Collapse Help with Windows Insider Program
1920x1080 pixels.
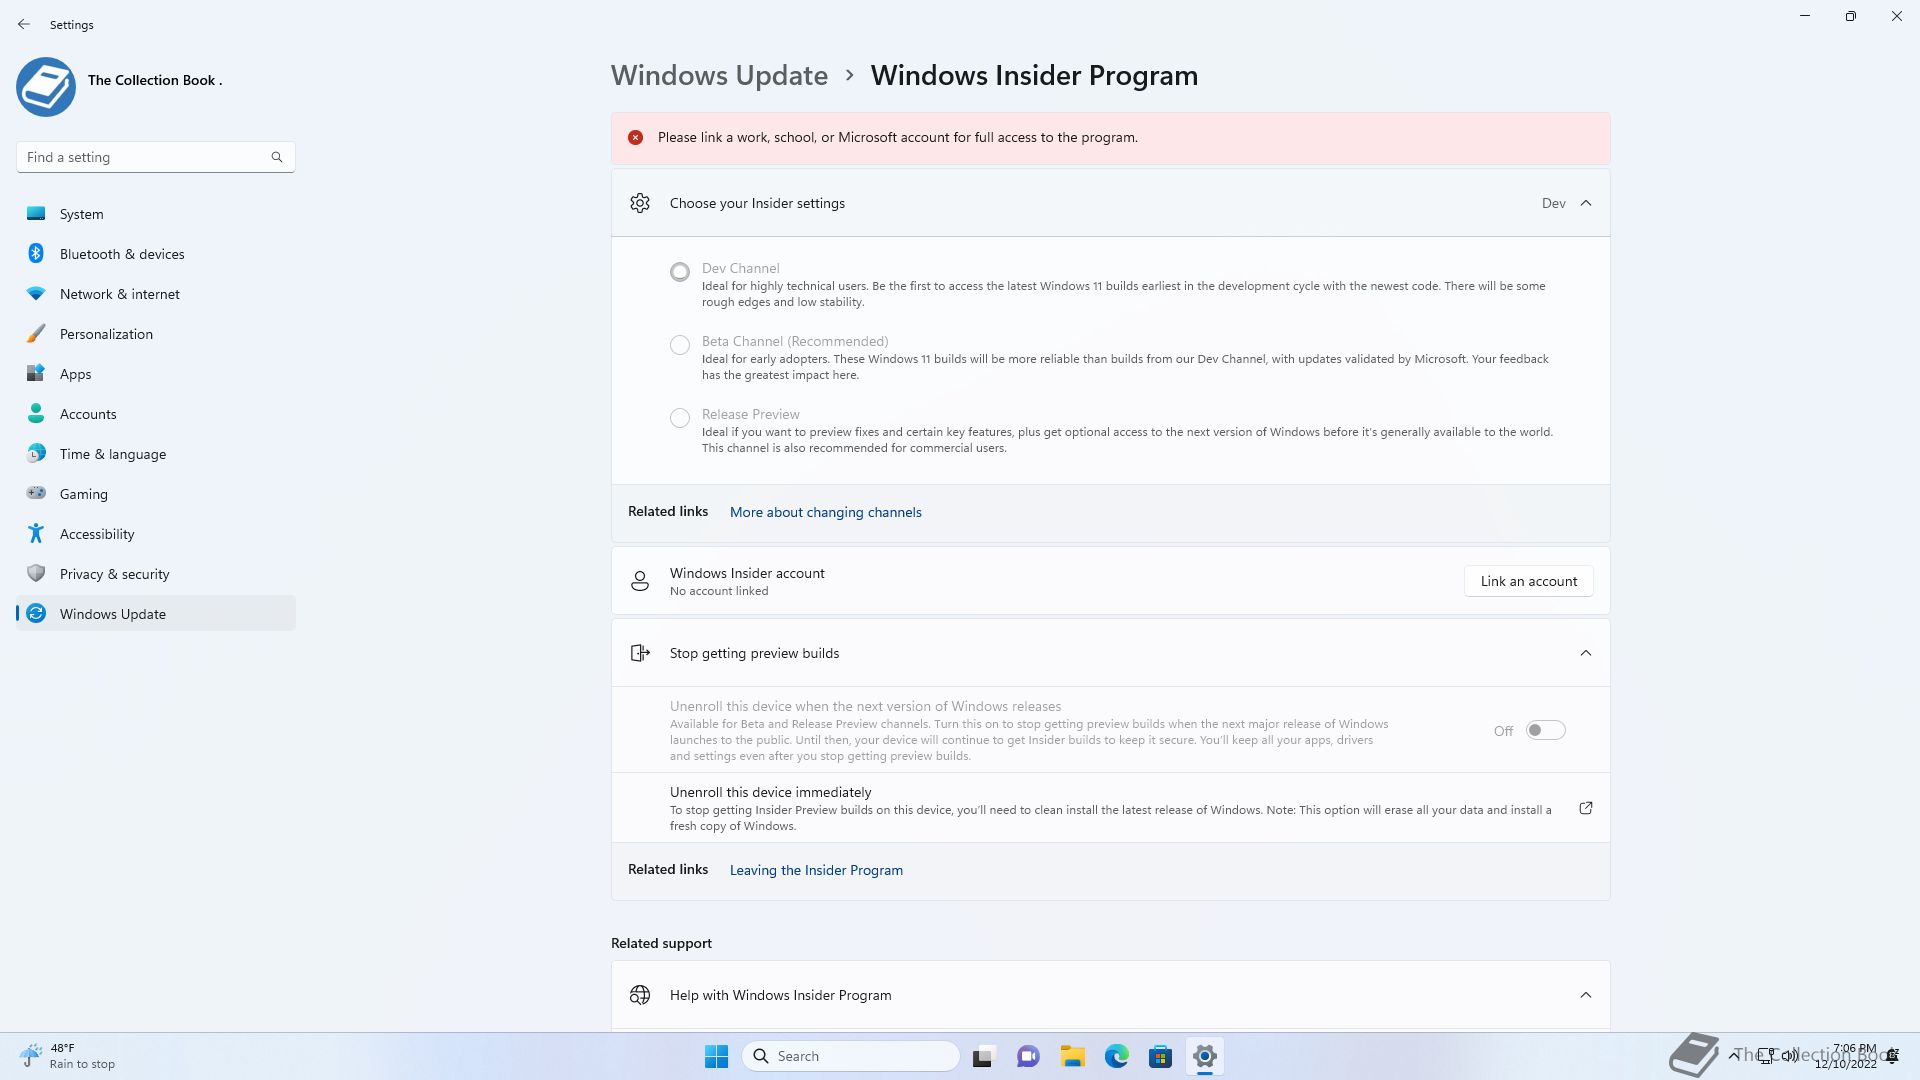(1586, 995)
